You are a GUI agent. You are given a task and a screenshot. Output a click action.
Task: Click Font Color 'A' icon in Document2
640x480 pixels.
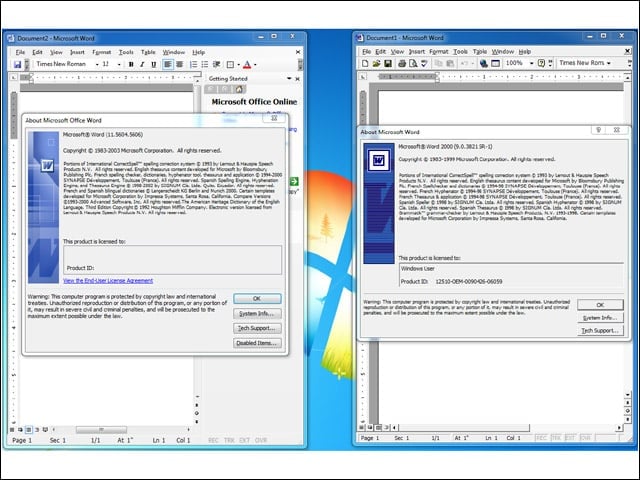[247, 64]
